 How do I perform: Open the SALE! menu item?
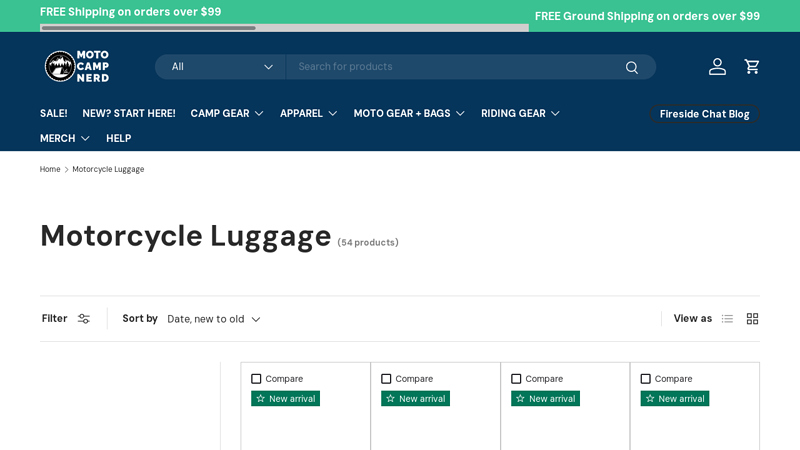point(53,113)
